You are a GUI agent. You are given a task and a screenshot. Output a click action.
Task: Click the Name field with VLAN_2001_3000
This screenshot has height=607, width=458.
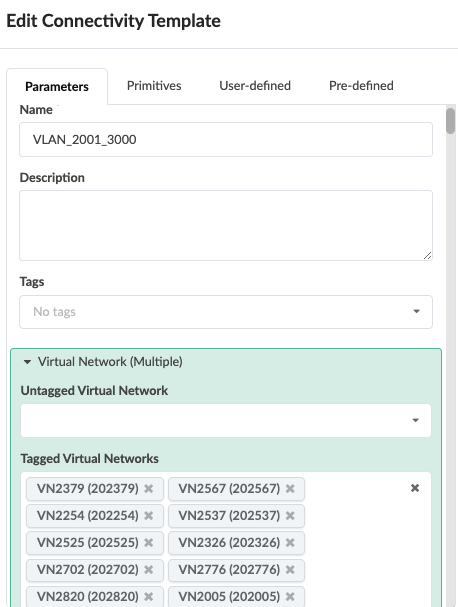226,139
